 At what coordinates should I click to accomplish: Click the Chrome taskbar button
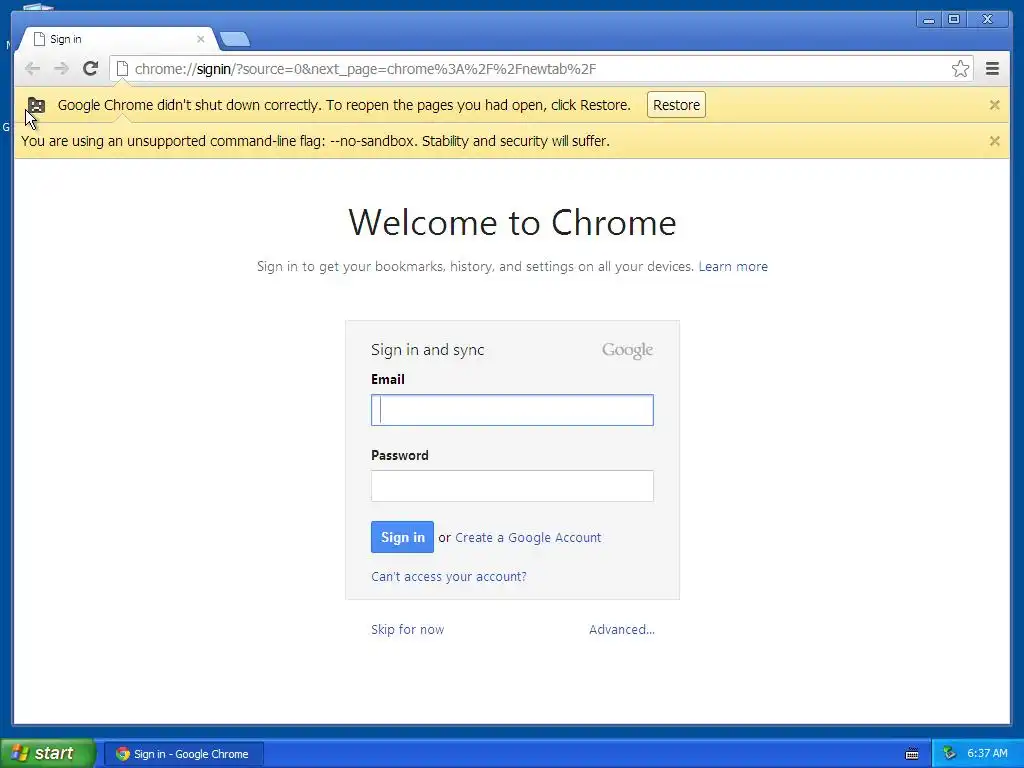coord(184,754)
